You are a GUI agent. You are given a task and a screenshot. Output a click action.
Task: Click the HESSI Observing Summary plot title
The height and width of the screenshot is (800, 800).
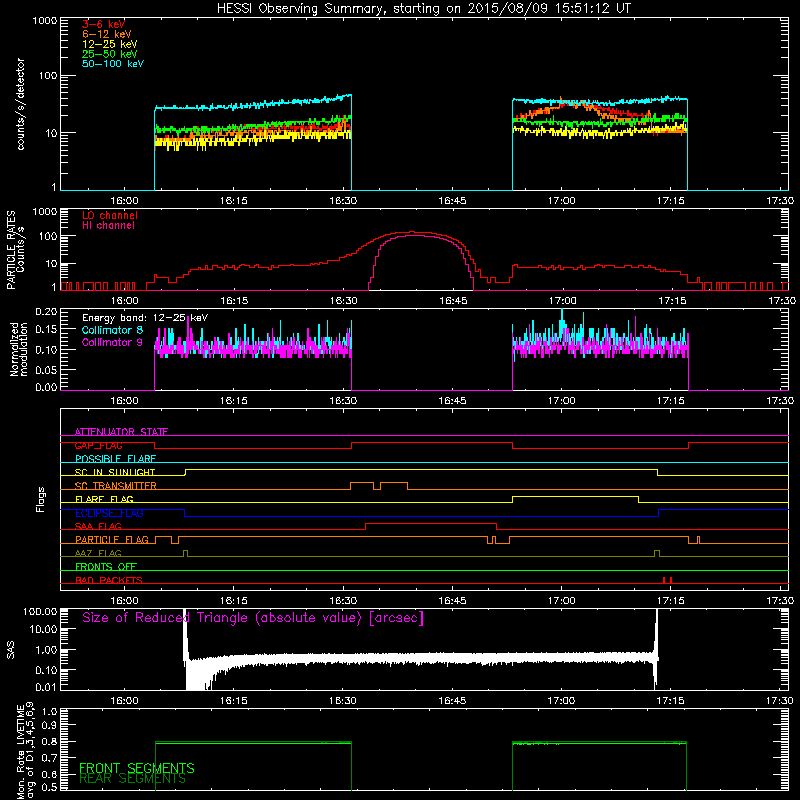tap(423, 9)
